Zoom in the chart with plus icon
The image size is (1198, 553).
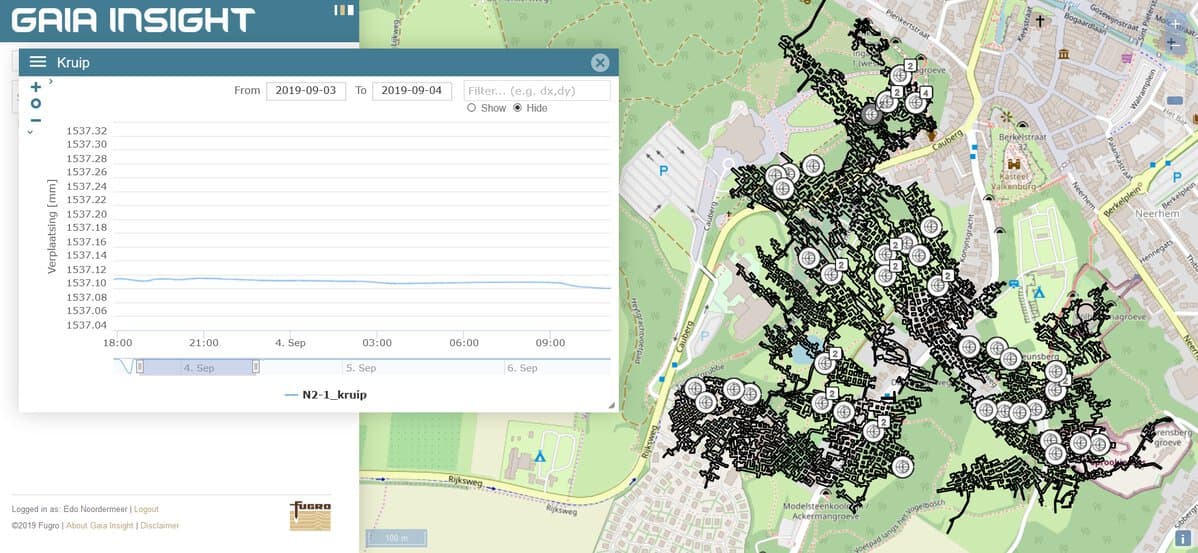pyautogui.click(x=36, y=87)
